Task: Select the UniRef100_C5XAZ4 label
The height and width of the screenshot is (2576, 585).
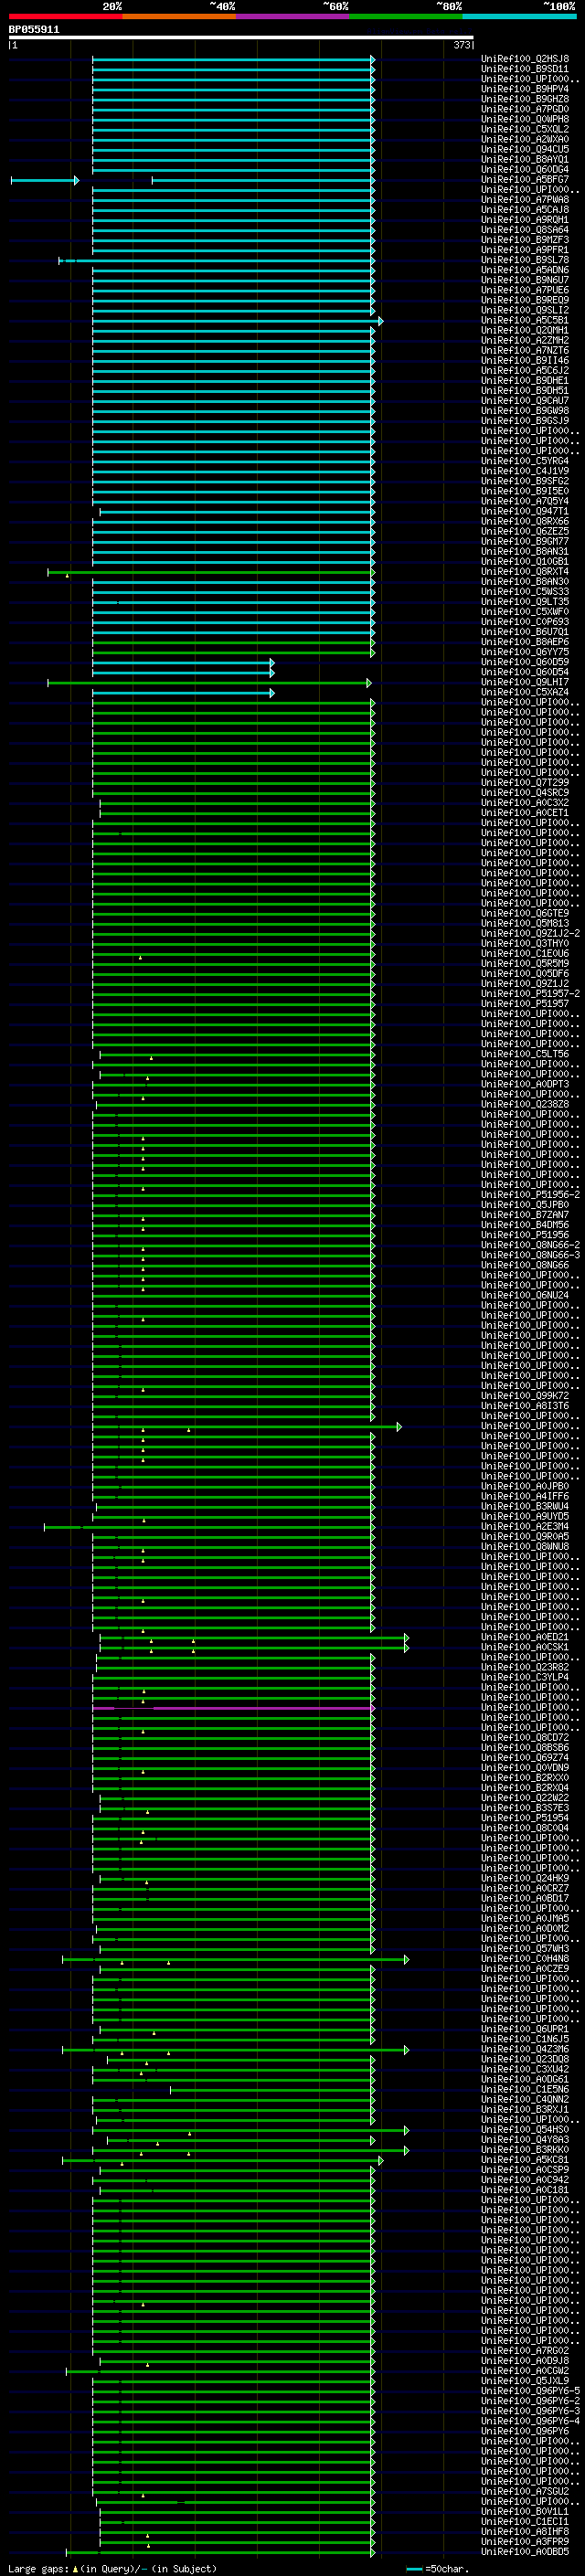Action: (x=525, y=692)
